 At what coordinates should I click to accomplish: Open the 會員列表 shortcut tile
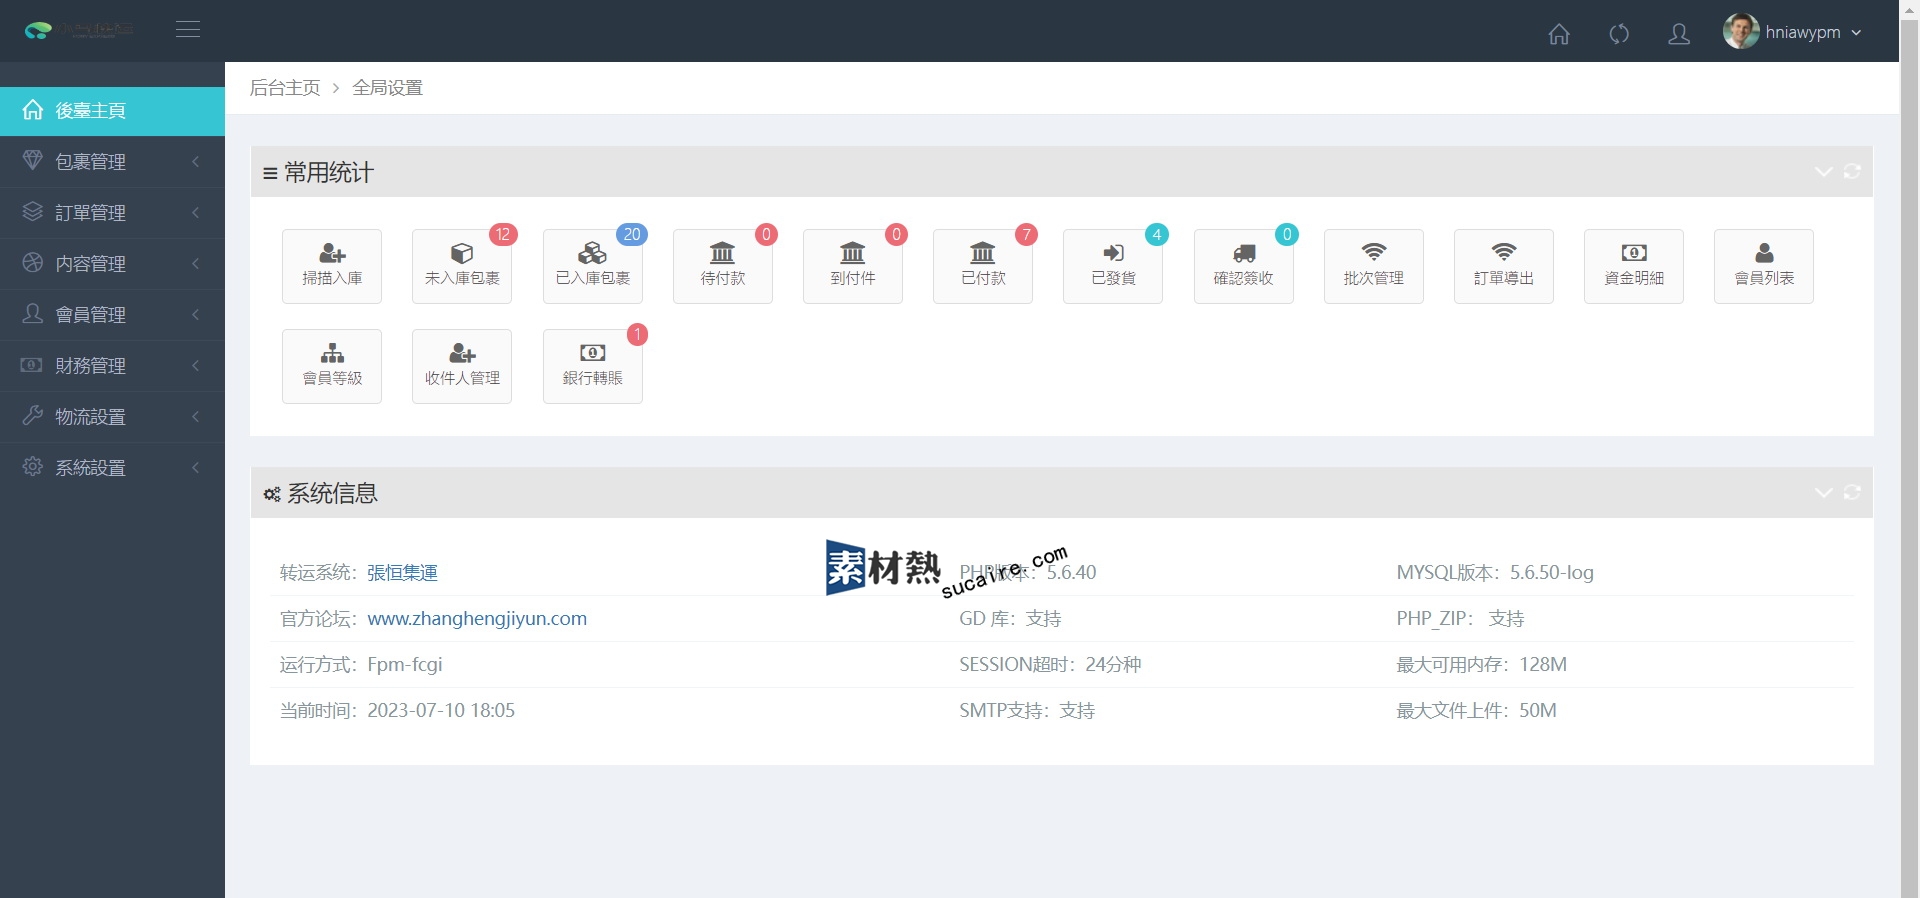click(x=1764, y=266)
